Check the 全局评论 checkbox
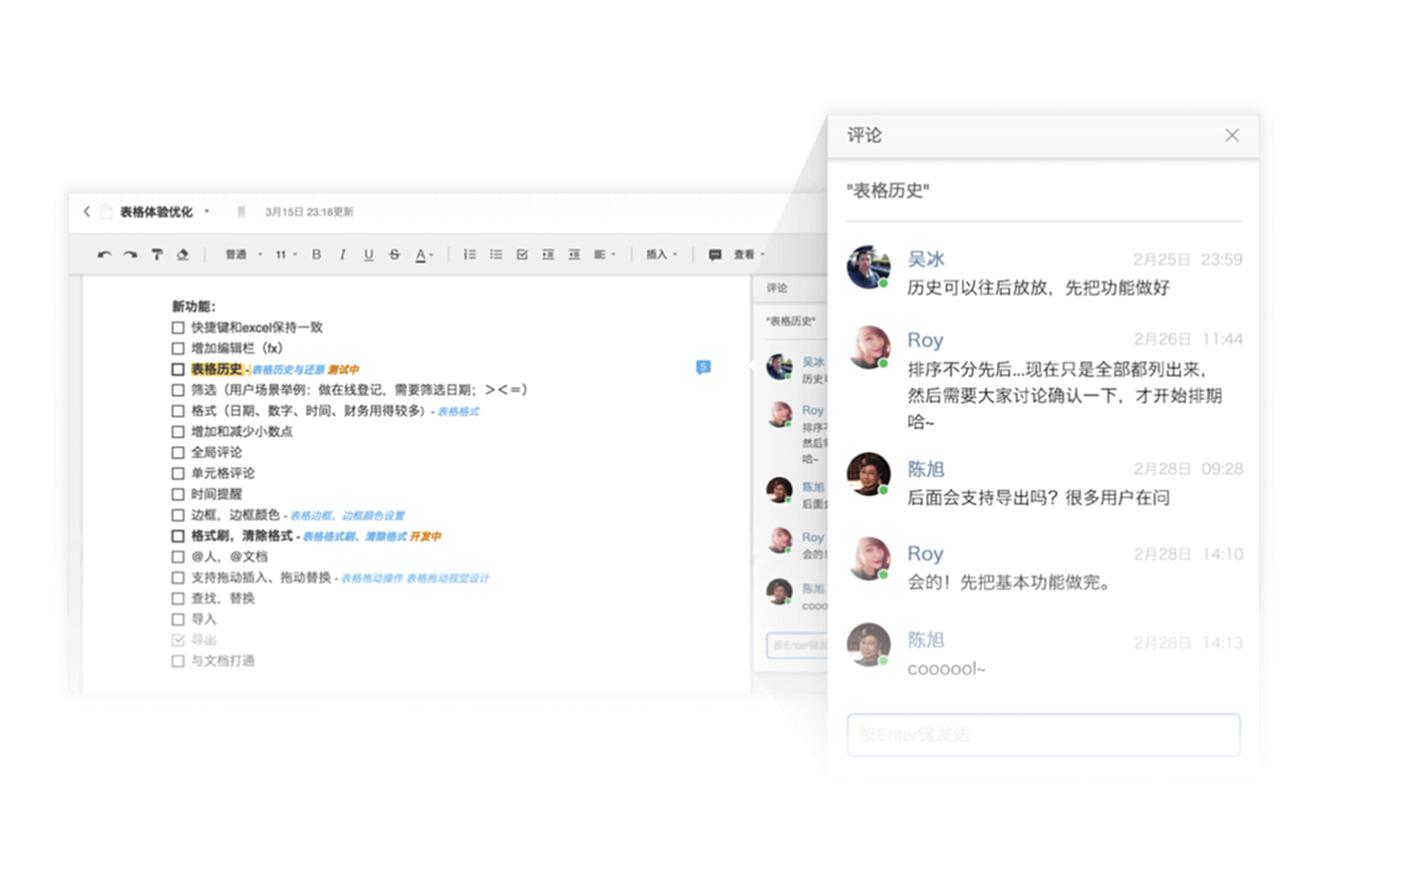1402x880 pixels. point(178,453)
